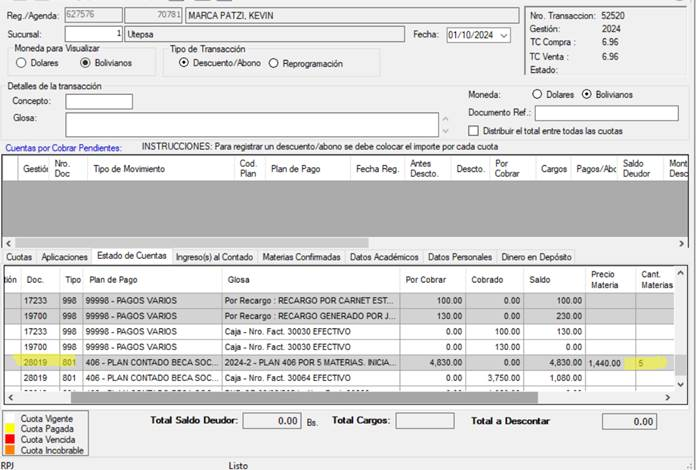Click the student name field MARCA PATZI, KEVIN
Image resolution: width=696 pixels, height=470 pixels.
tap(352, 16)
